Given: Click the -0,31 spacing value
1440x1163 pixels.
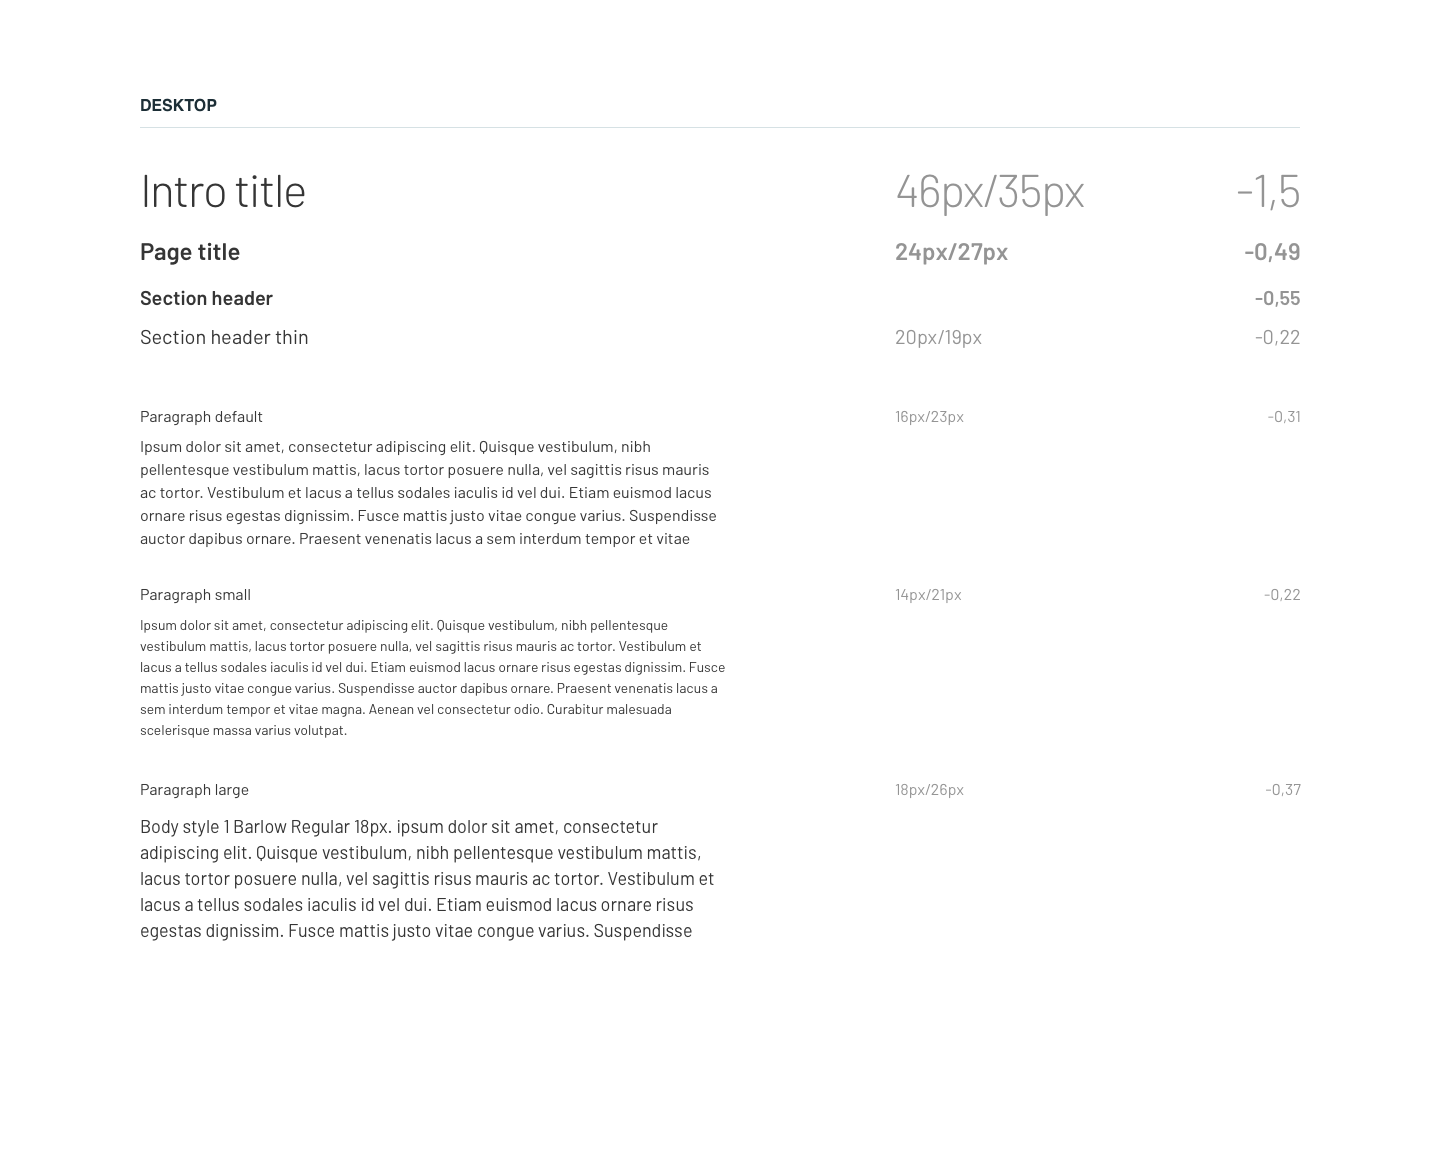Looking at the screenshot, I should tap(1284, 416).
